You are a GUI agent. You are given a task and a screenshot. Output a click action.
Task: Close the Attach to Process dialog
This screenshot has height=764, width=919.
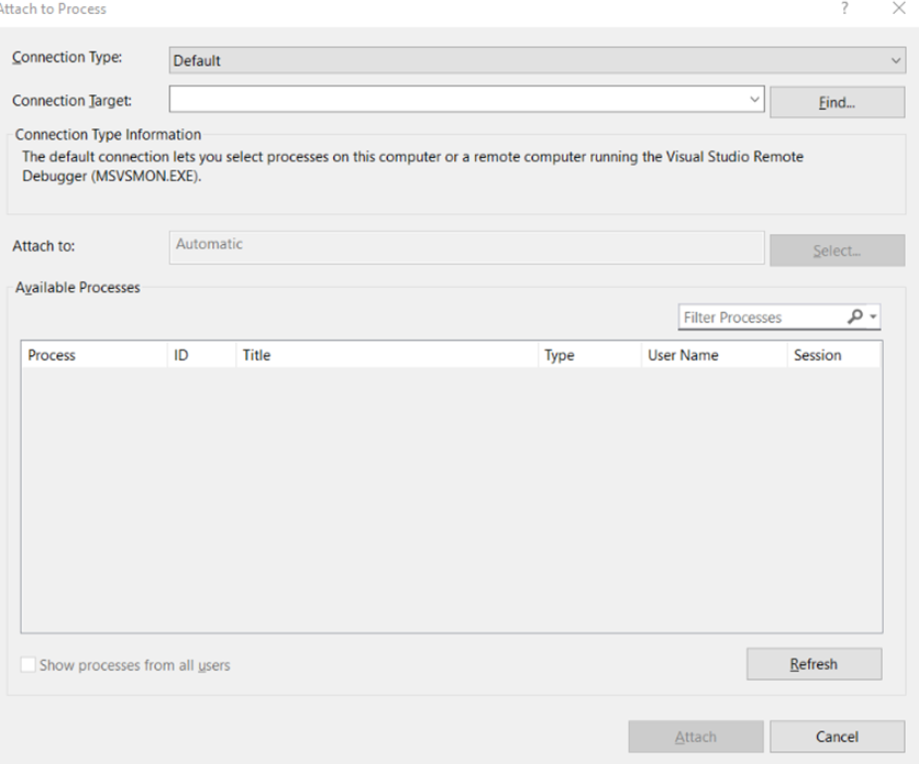pos(898,8)
